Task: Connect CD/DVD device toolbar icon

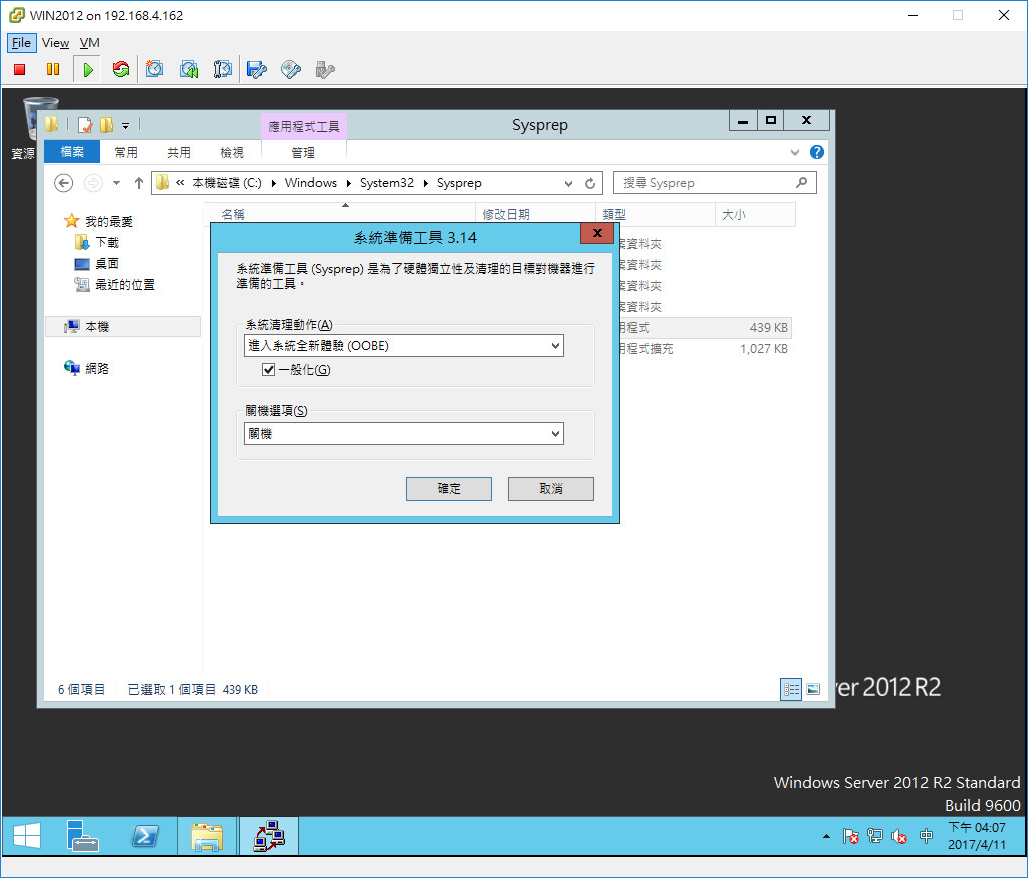Action: coord(290,69)
